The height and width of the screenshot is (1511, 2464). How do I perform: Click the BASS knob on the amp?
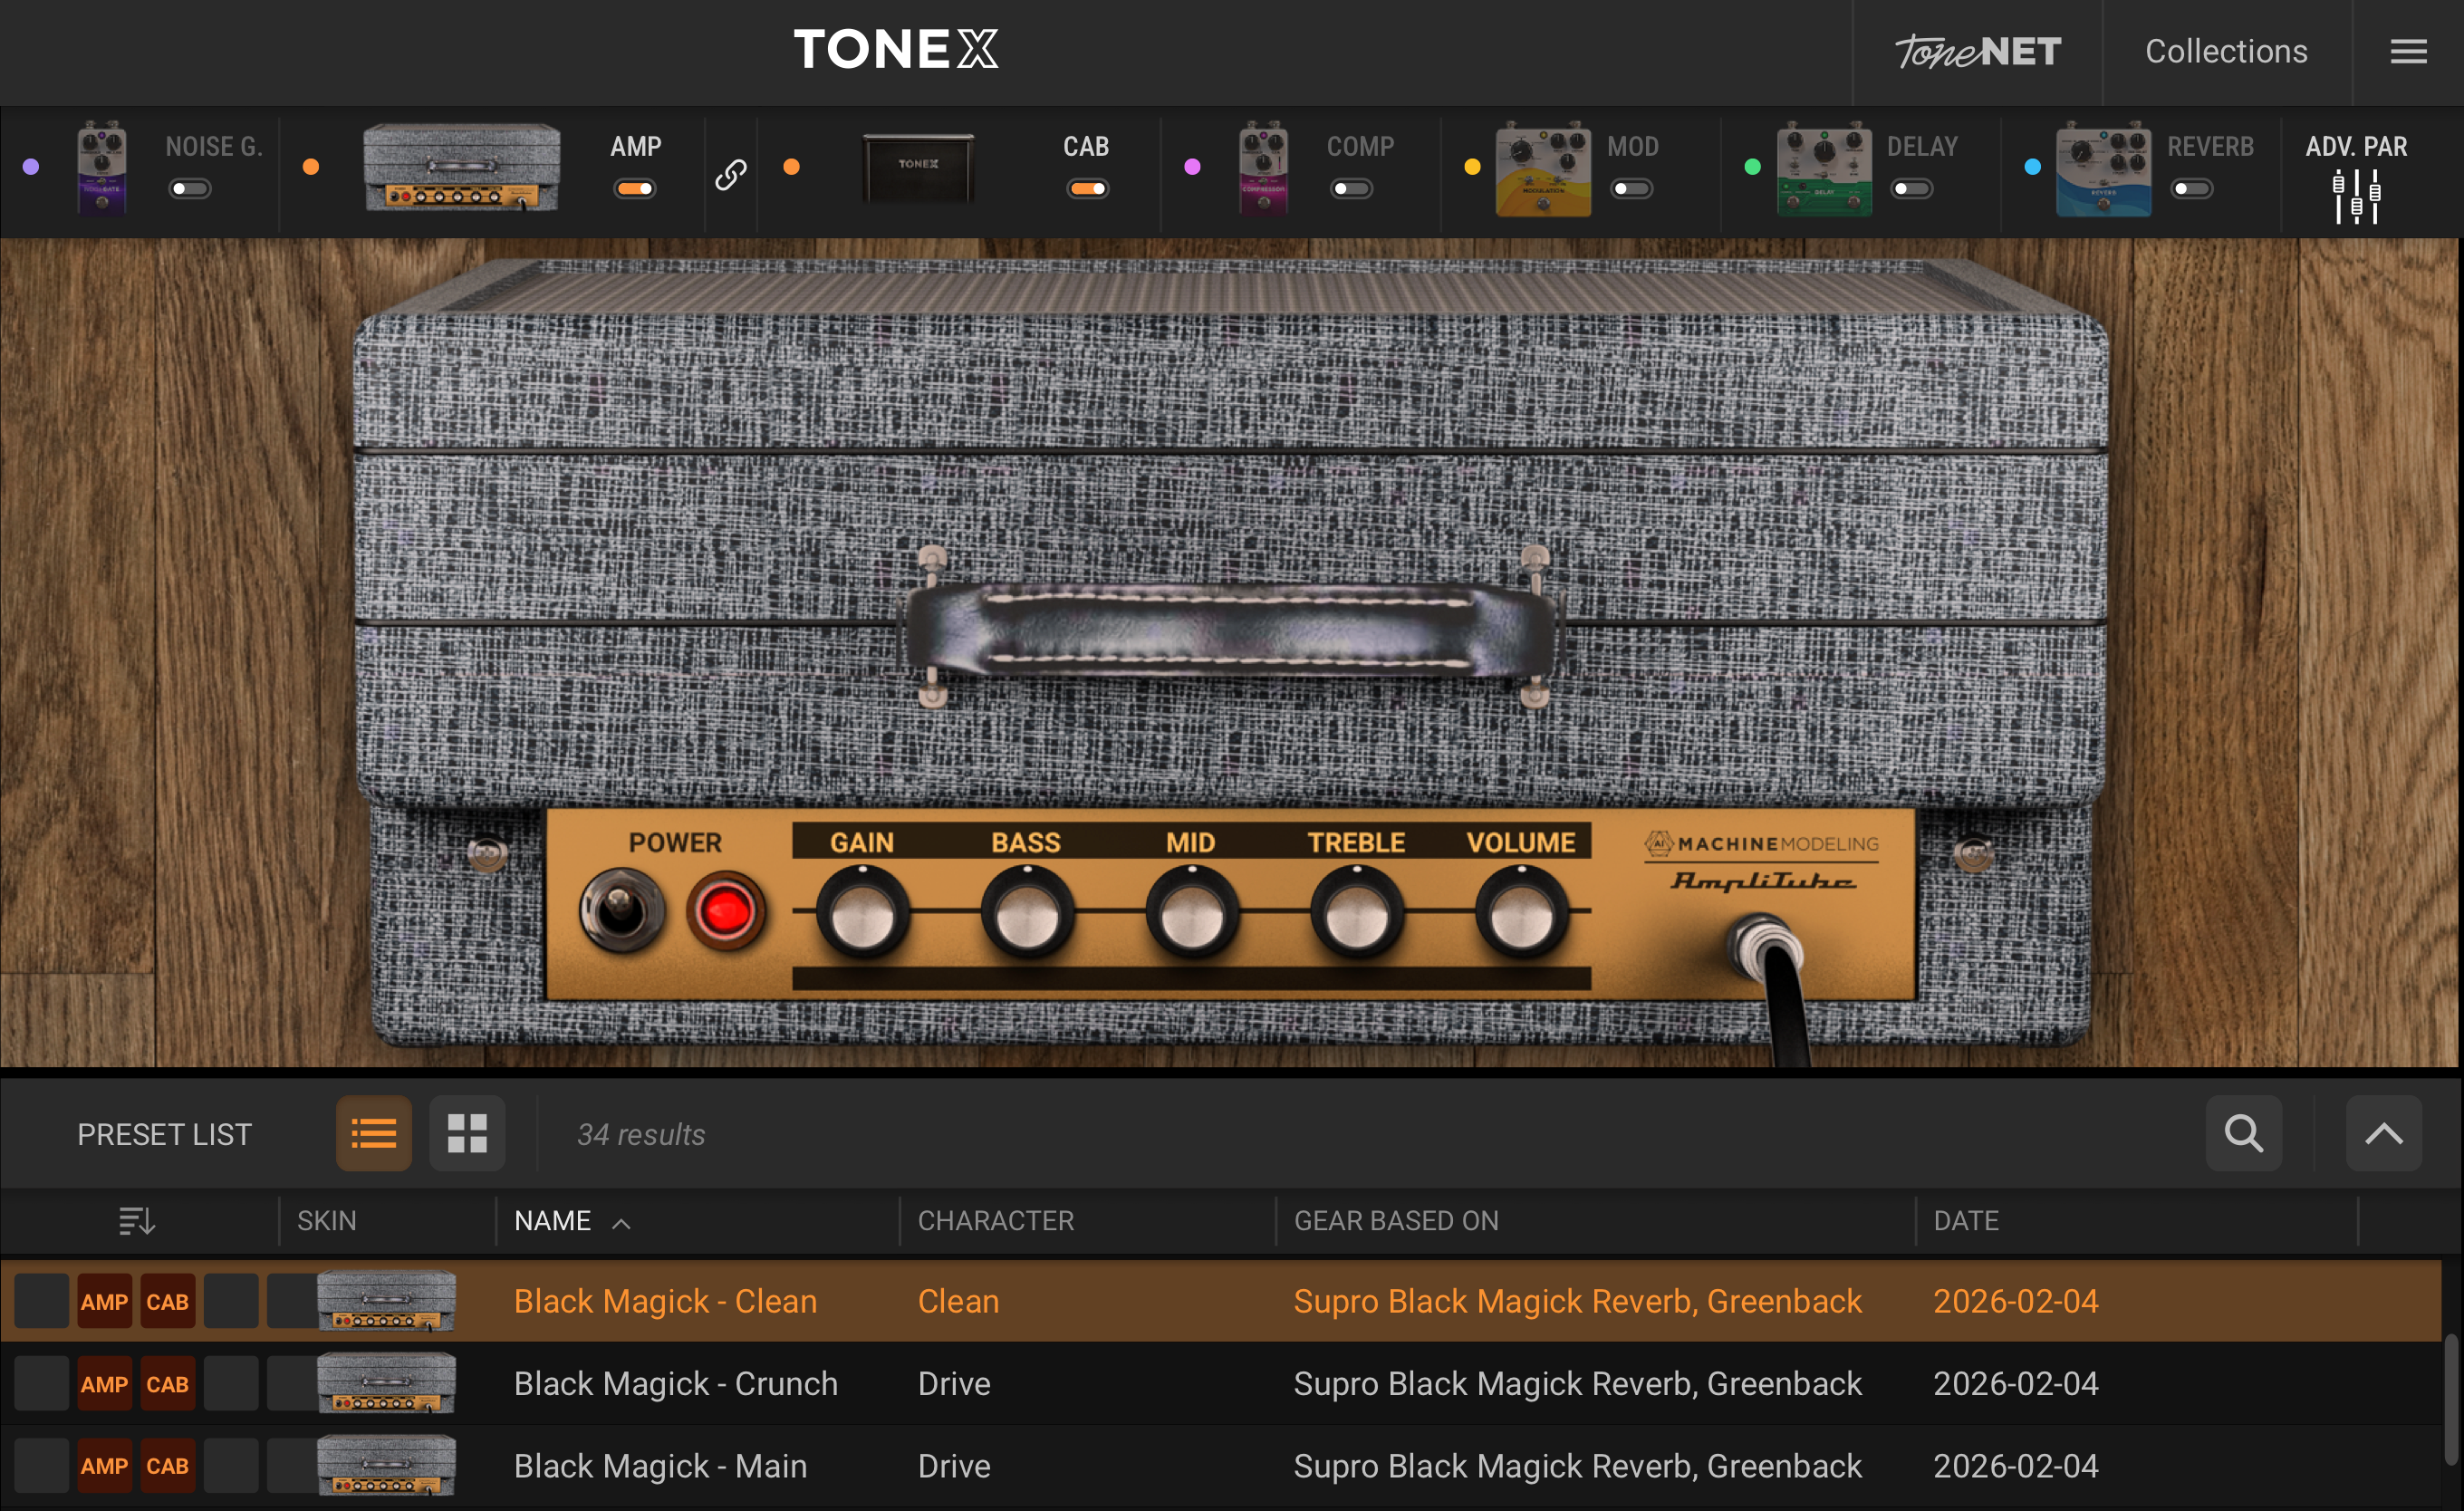click(x=1027, y=914)
